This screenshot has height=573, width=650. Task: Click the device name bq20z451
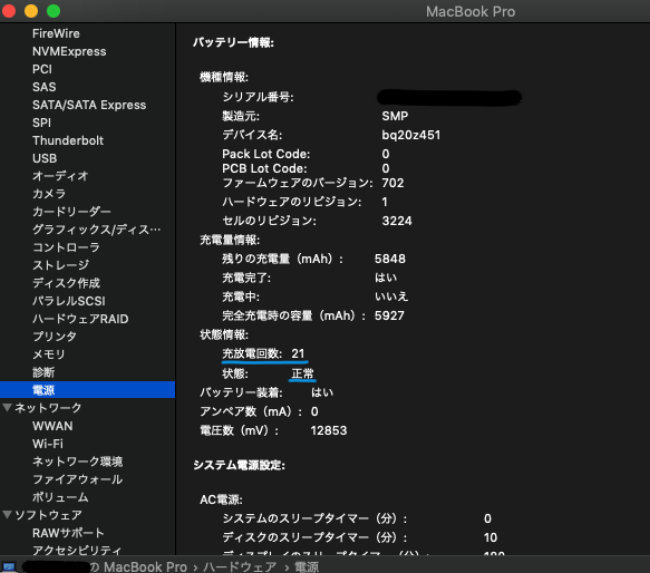pyautogui.click(x=411, y=135)
